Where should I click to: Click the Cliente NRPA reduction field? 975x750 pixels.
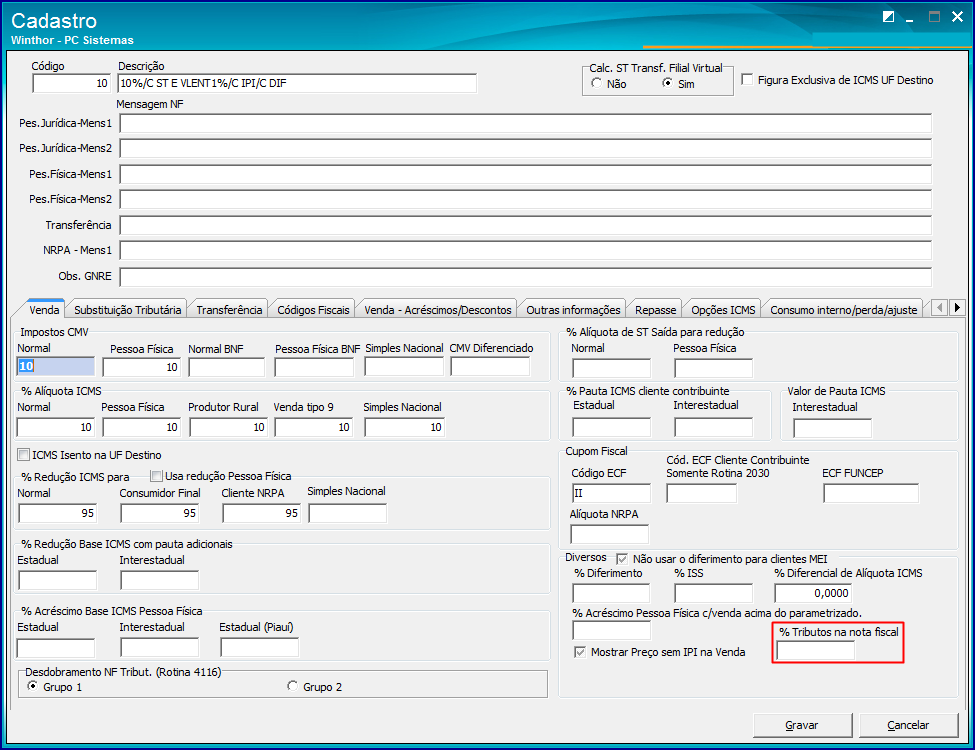pyautogui.click(x=262, y=513)
